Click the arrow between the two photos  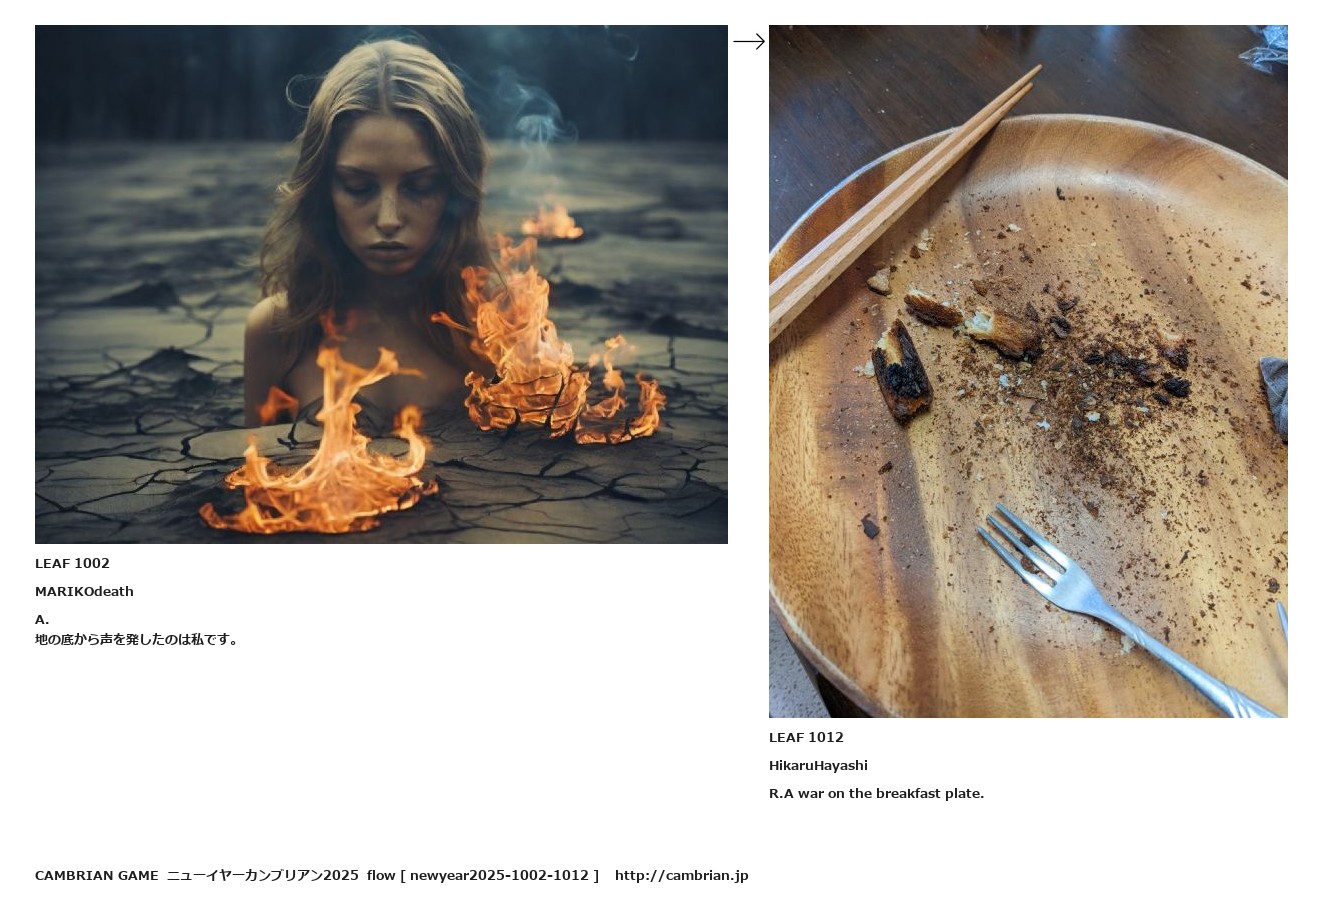pyautogui.click(x=749, y=41)
